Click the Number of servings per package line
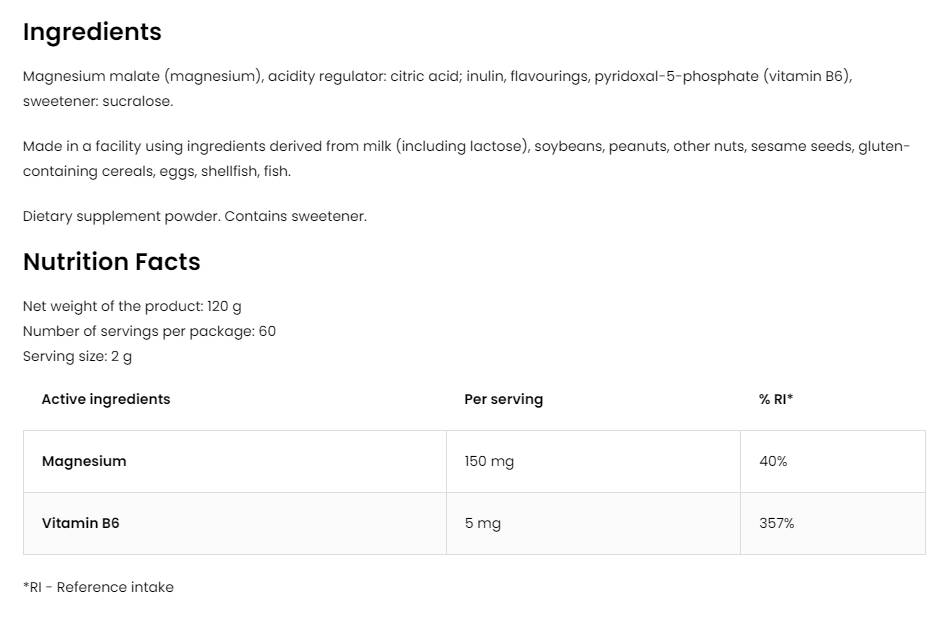This screenshot has height=621, width=948. pyautogui.click(x=149, y=331)
